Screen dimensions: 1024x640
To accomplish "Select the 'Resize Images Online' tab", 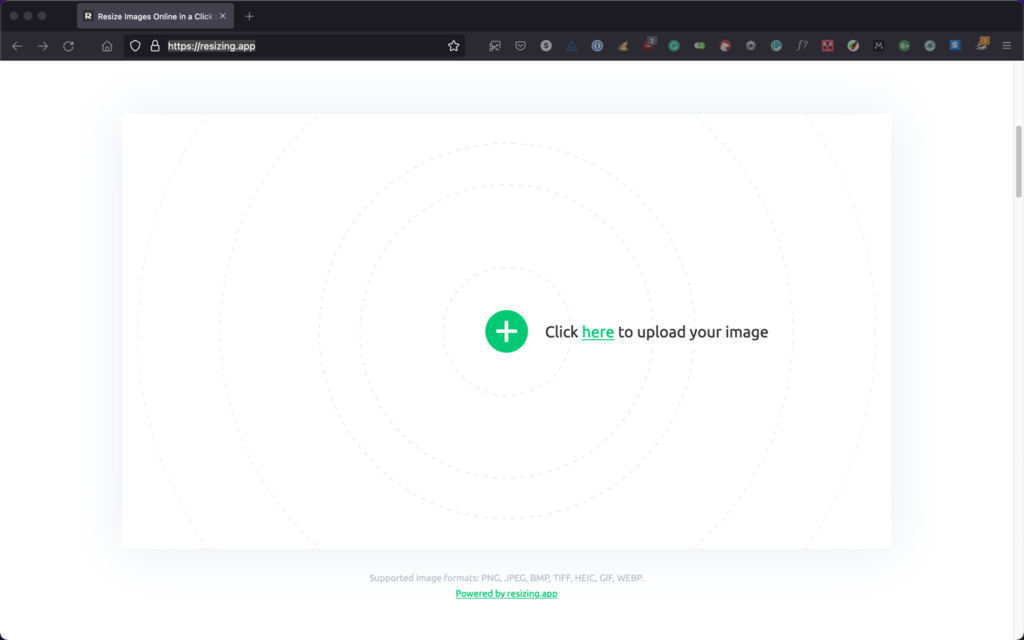I will [x=150, y=16].
